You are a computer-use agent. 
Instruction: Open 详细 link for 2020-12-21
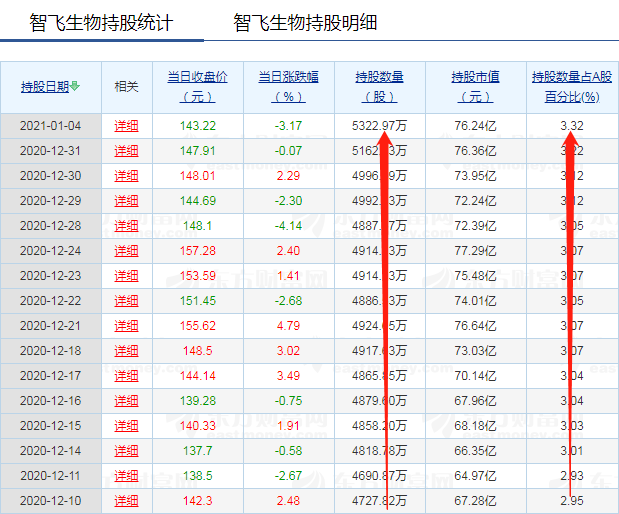[126, 326]
